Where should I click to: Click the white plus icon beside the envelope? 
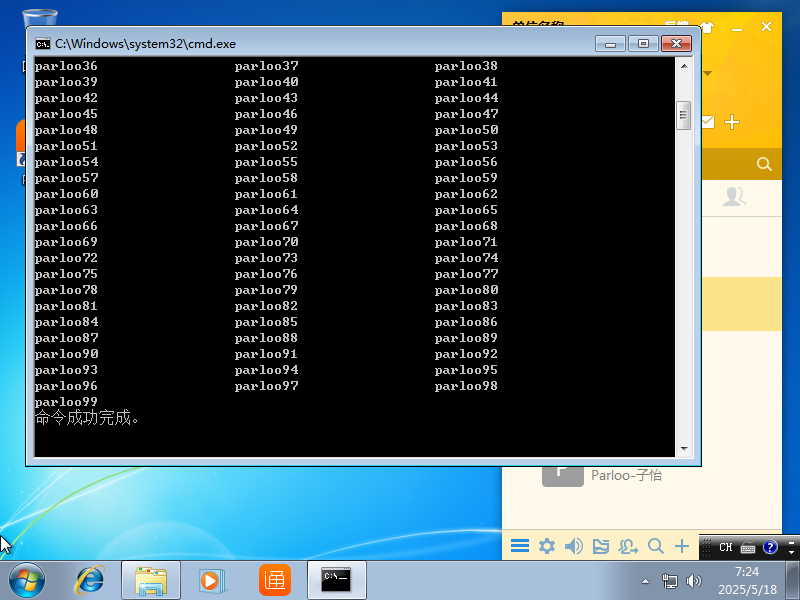click(732, 122)
